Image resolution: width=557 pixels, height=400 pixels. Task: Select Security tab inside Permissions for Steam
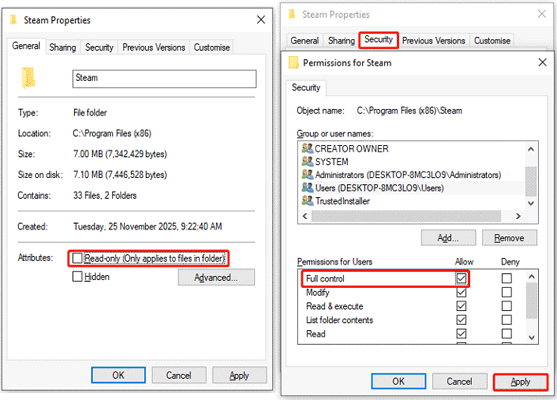tap(306, 87)
